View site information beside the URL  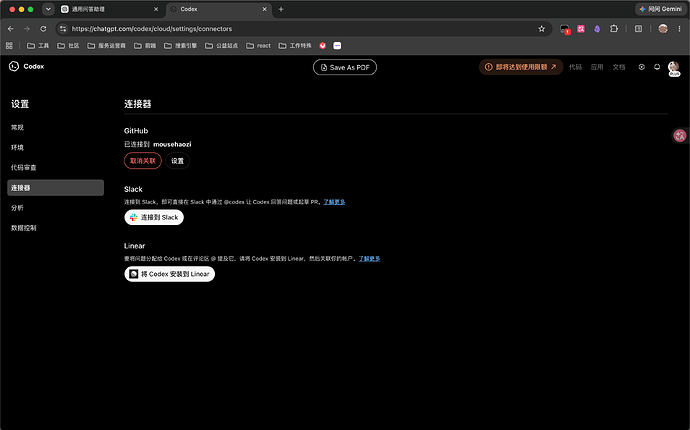click(x=63, y=29)
